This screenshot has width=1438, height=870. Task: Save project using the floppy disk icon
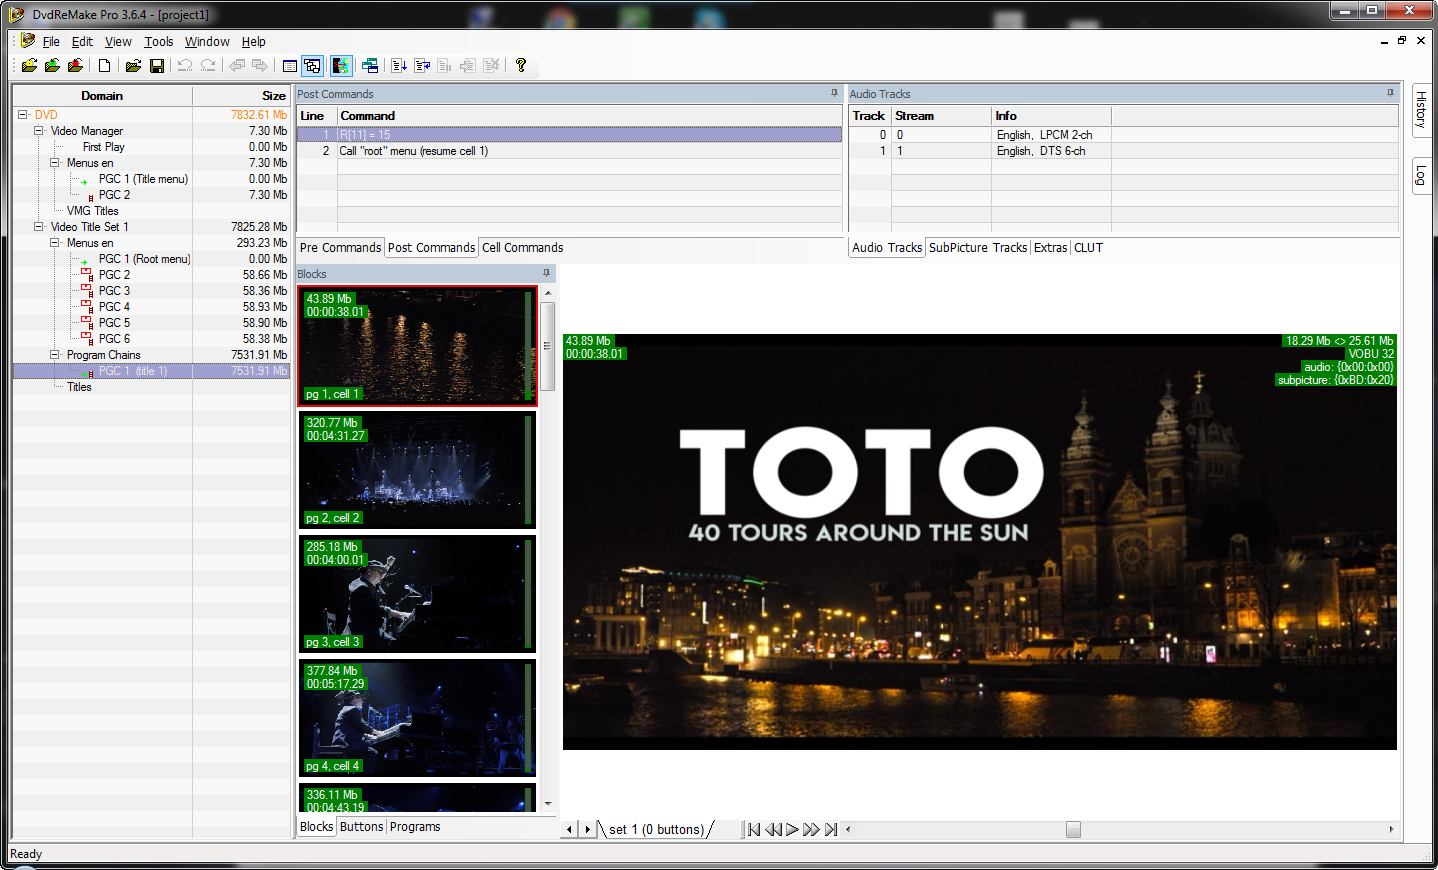pyautogui.click(x=157, y=66)
